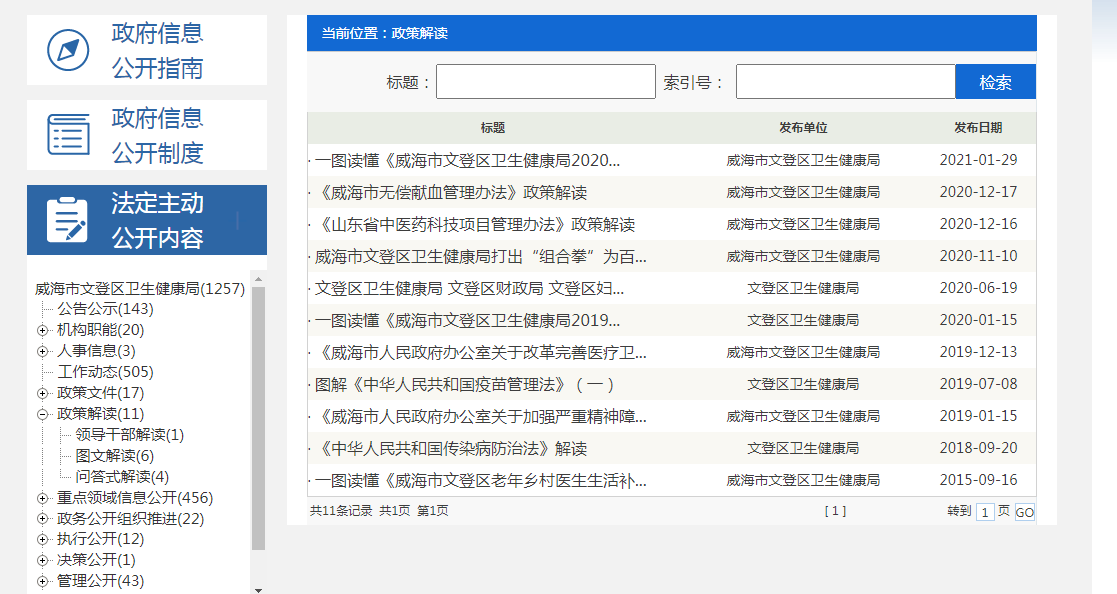1117x594 pixels.
Task: Click the document list icon beside 政府信息公开制度
Action: coord(67,134)
